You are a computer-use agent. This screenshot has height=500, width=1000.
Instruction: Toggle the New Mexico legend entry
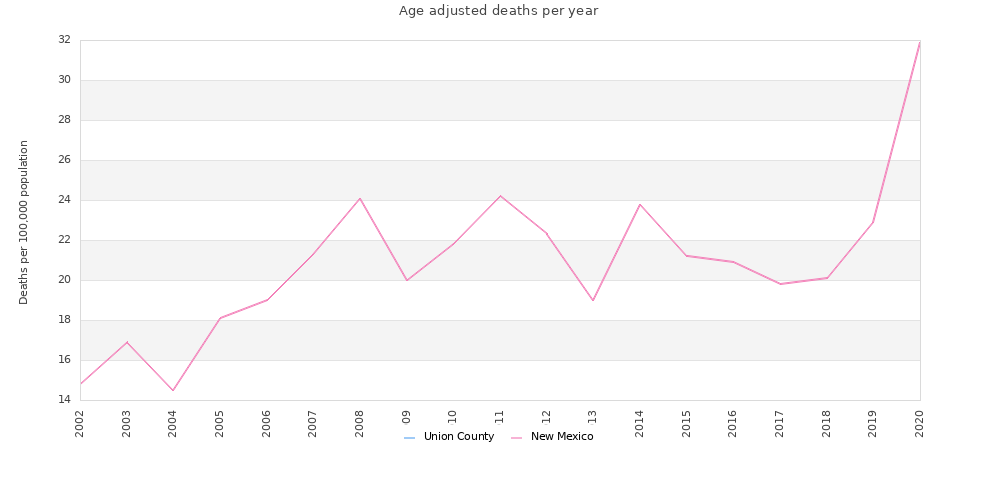[552, 437]
